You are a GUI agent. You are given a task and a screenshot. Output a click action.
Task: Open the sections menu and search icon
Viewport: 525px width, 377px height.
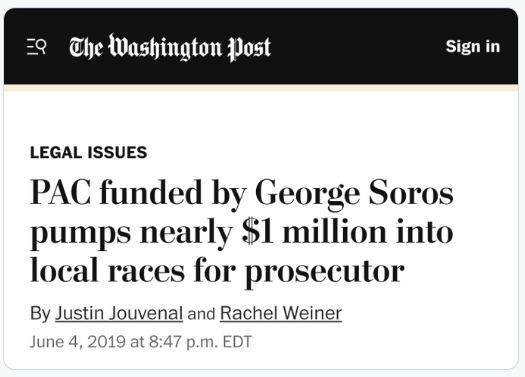tap(36, 47)
